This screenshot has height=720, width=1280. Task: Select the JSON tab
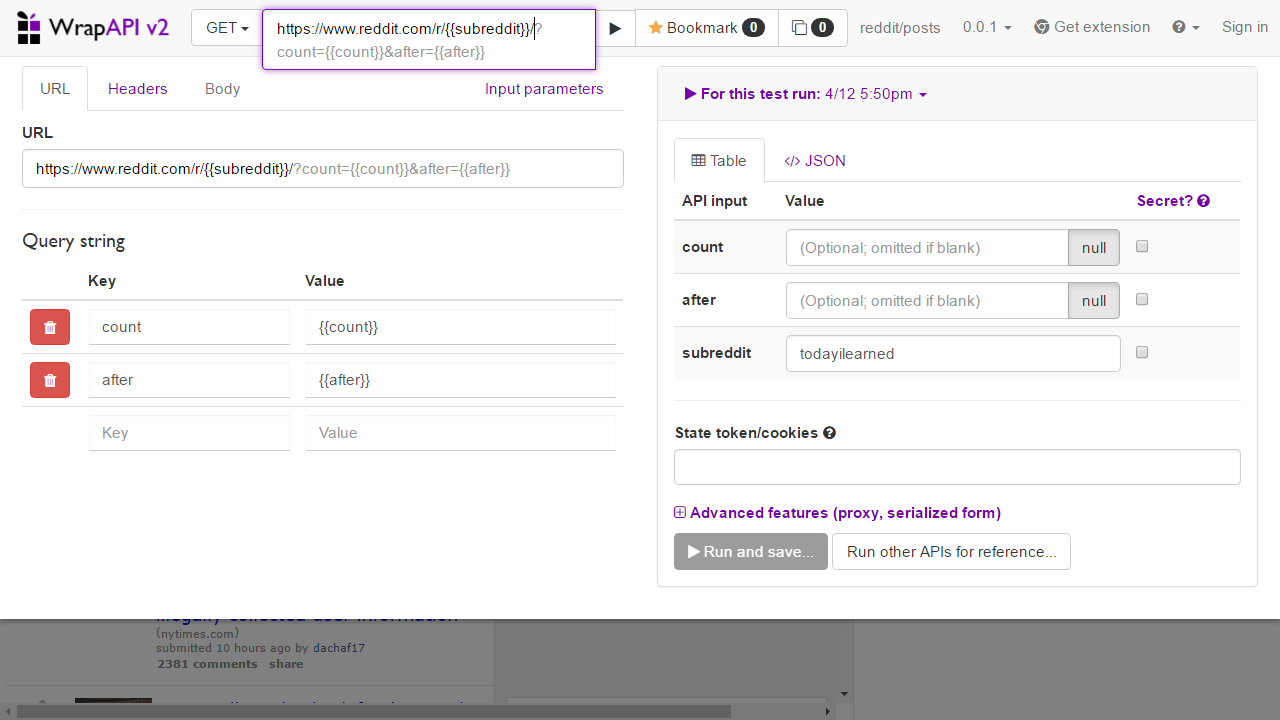(815, 160)
